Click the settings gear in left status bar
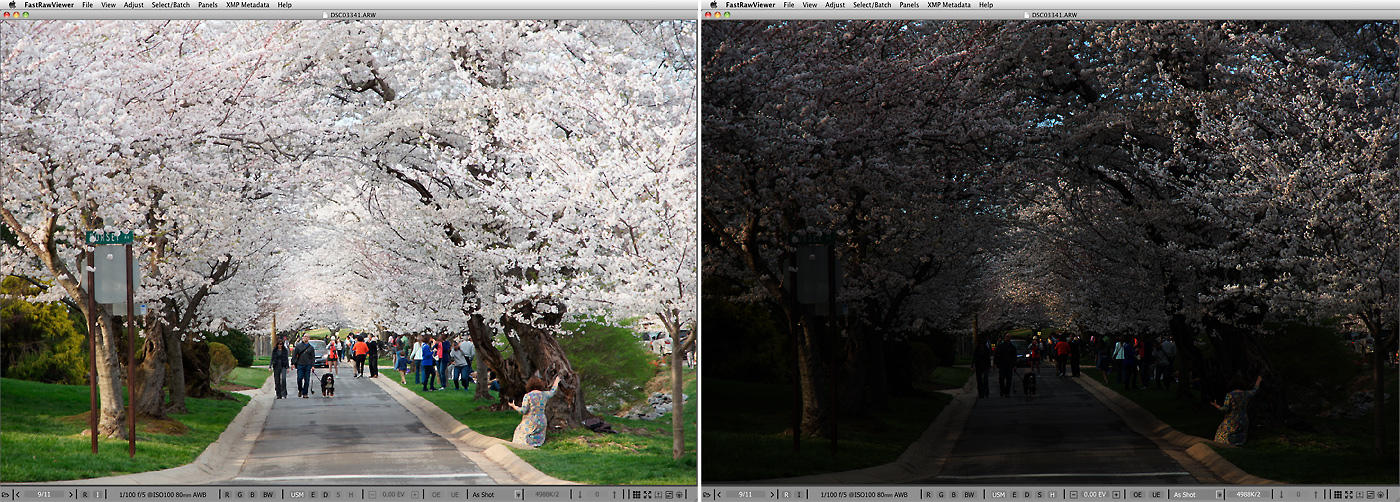This screenshot has height=502, width=1400. pyautogui.click(x=680, y=494)
